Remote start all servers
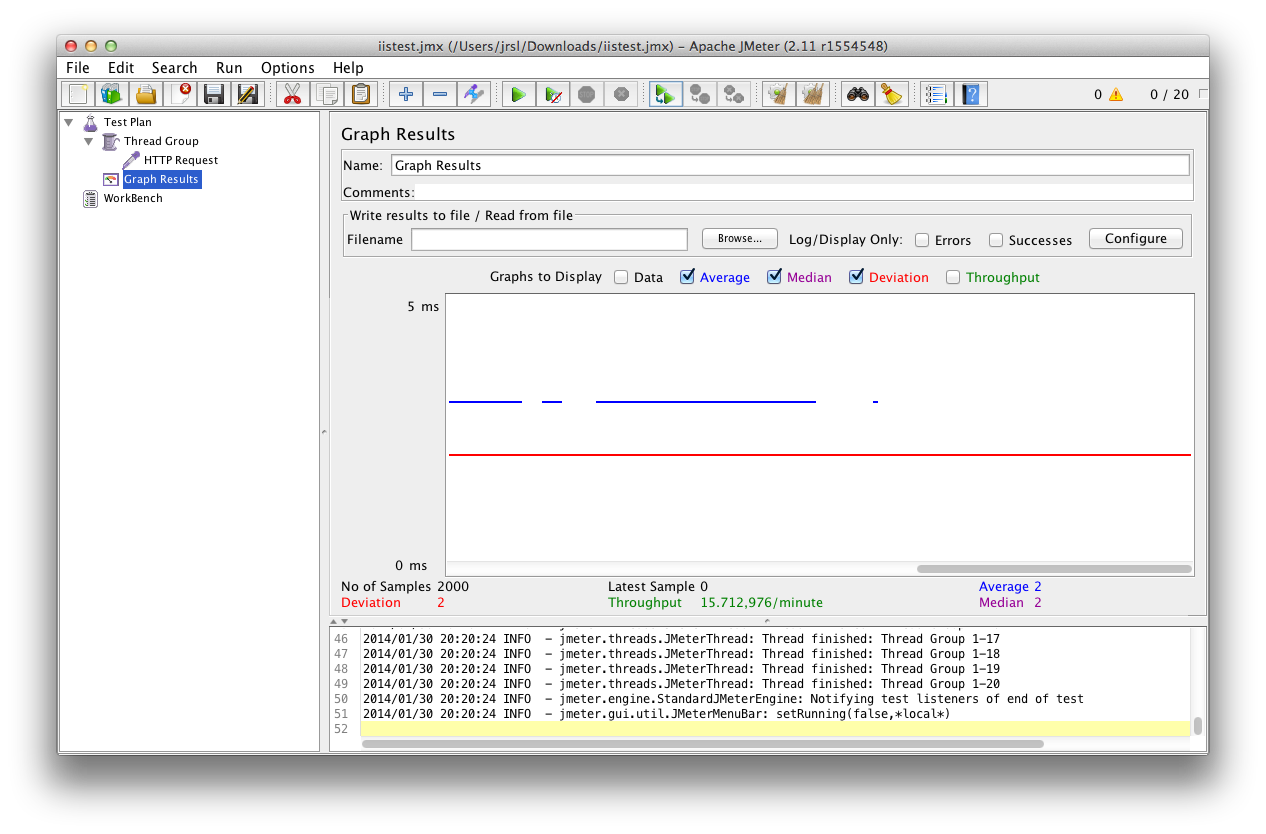 click(665, 93)
